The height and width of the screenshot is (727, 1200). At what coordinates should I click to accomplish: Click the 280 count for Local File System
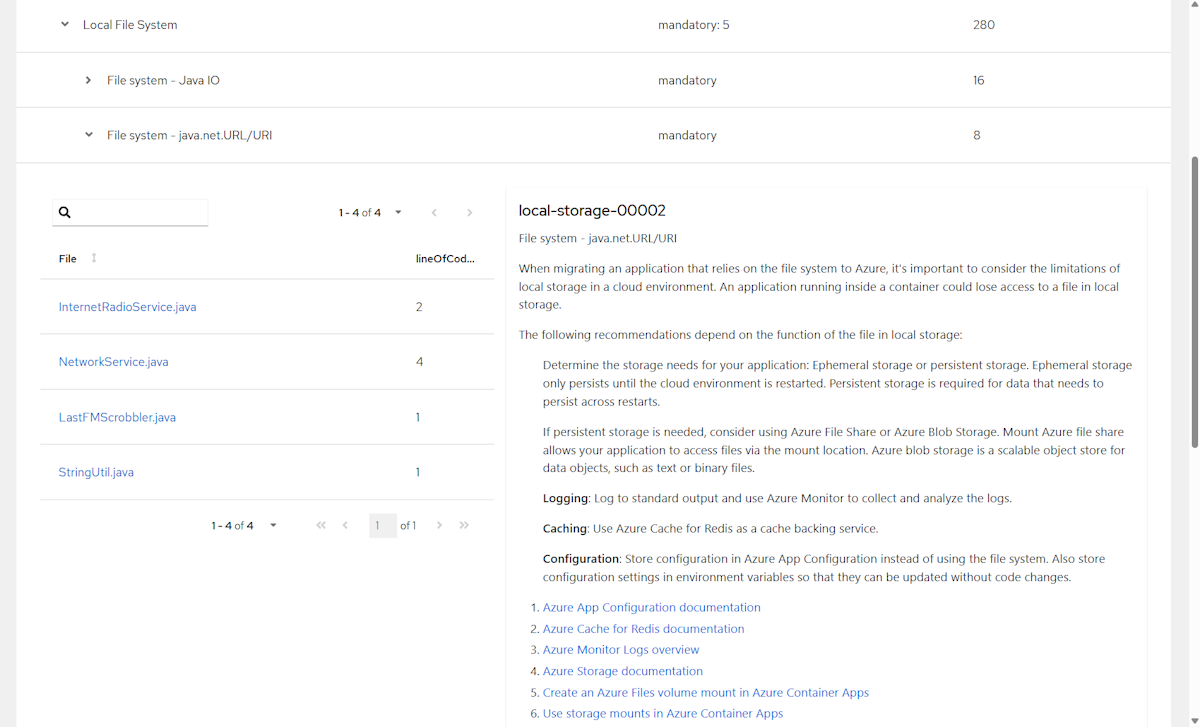983,25
